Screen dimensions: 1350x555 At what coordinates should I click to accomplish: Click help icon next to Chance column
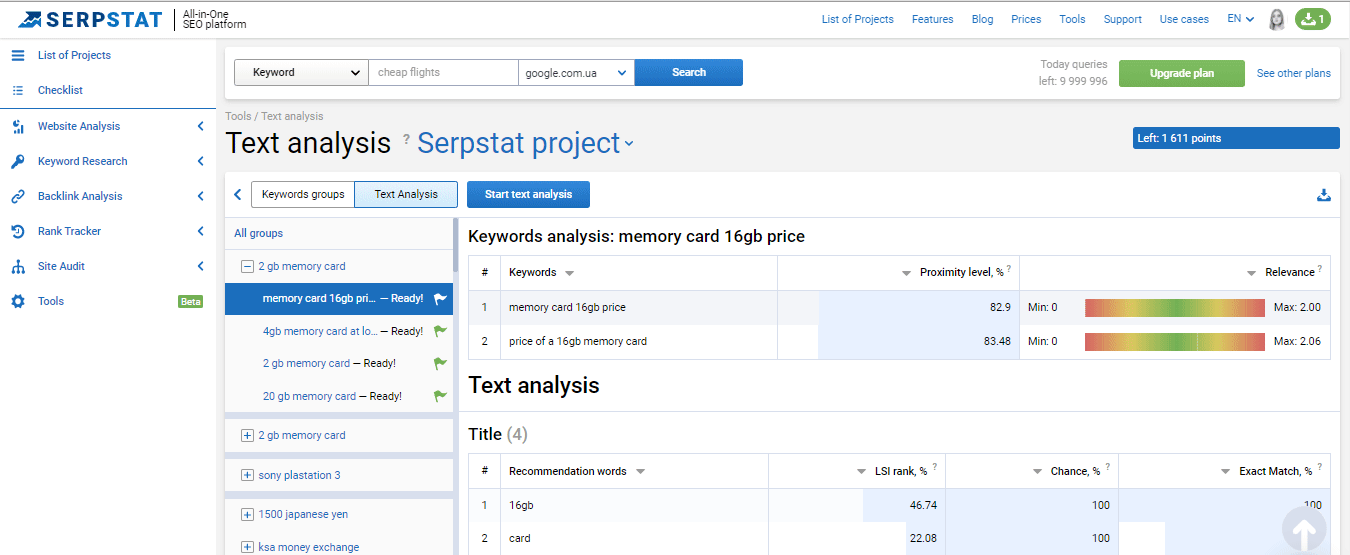coord(1108,467)
